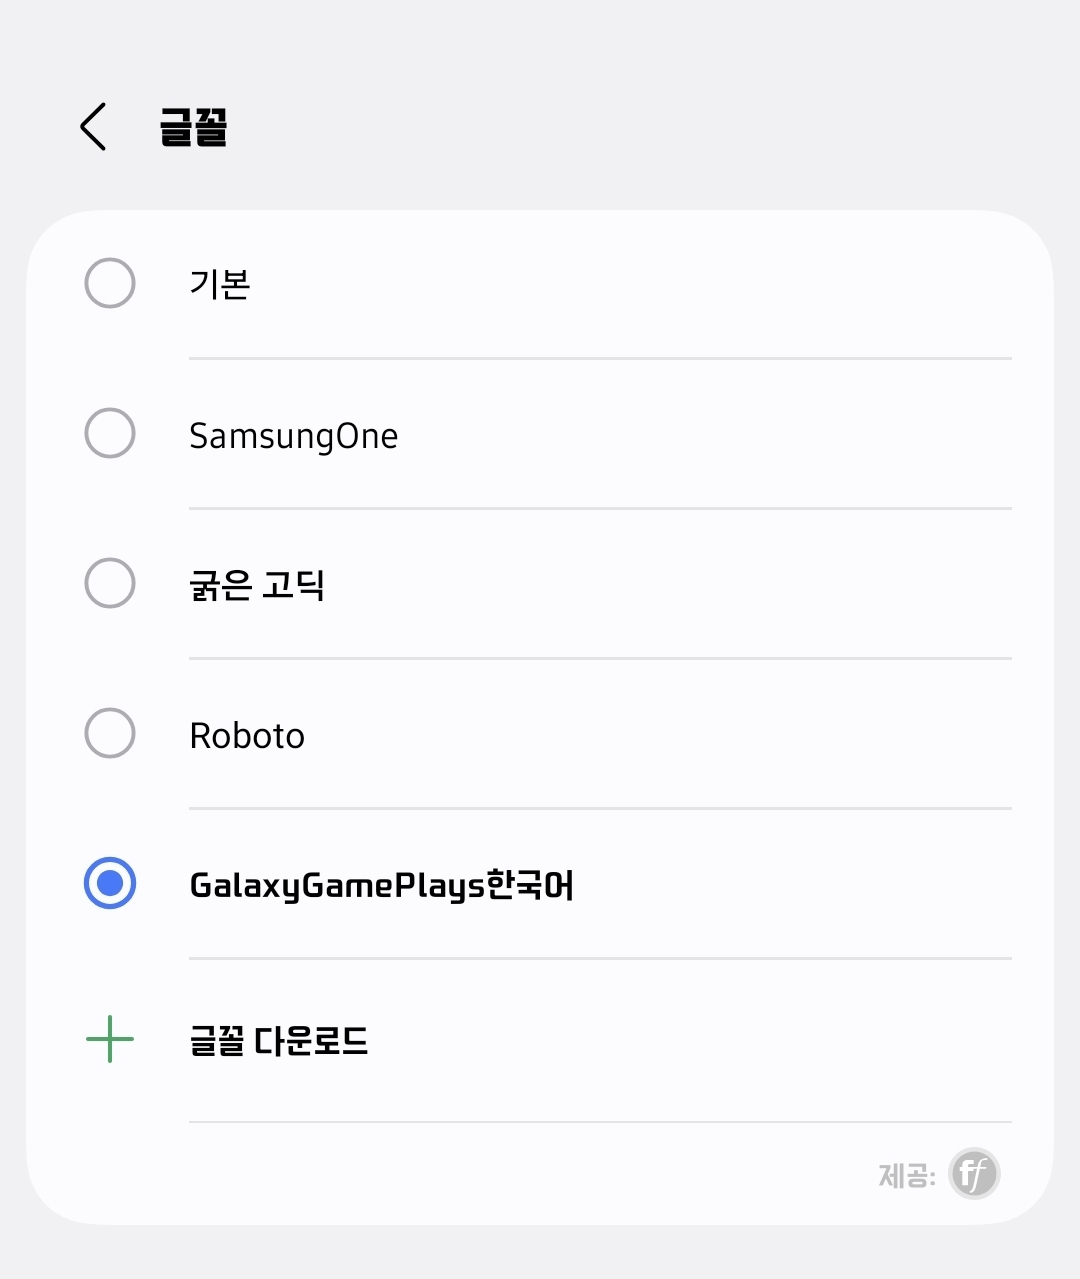Image resolution: width=1080 pixels, height=1279 pixels.
Task: Click the 글꼴 page title
Action: click(194, 127)
